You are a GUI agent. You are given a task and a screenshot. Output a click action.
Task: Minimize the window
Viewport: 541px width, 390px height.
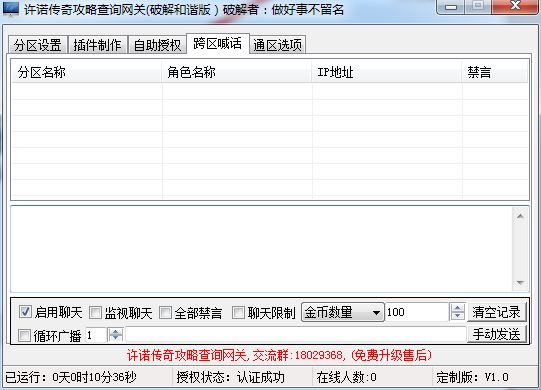pos(451,7)
